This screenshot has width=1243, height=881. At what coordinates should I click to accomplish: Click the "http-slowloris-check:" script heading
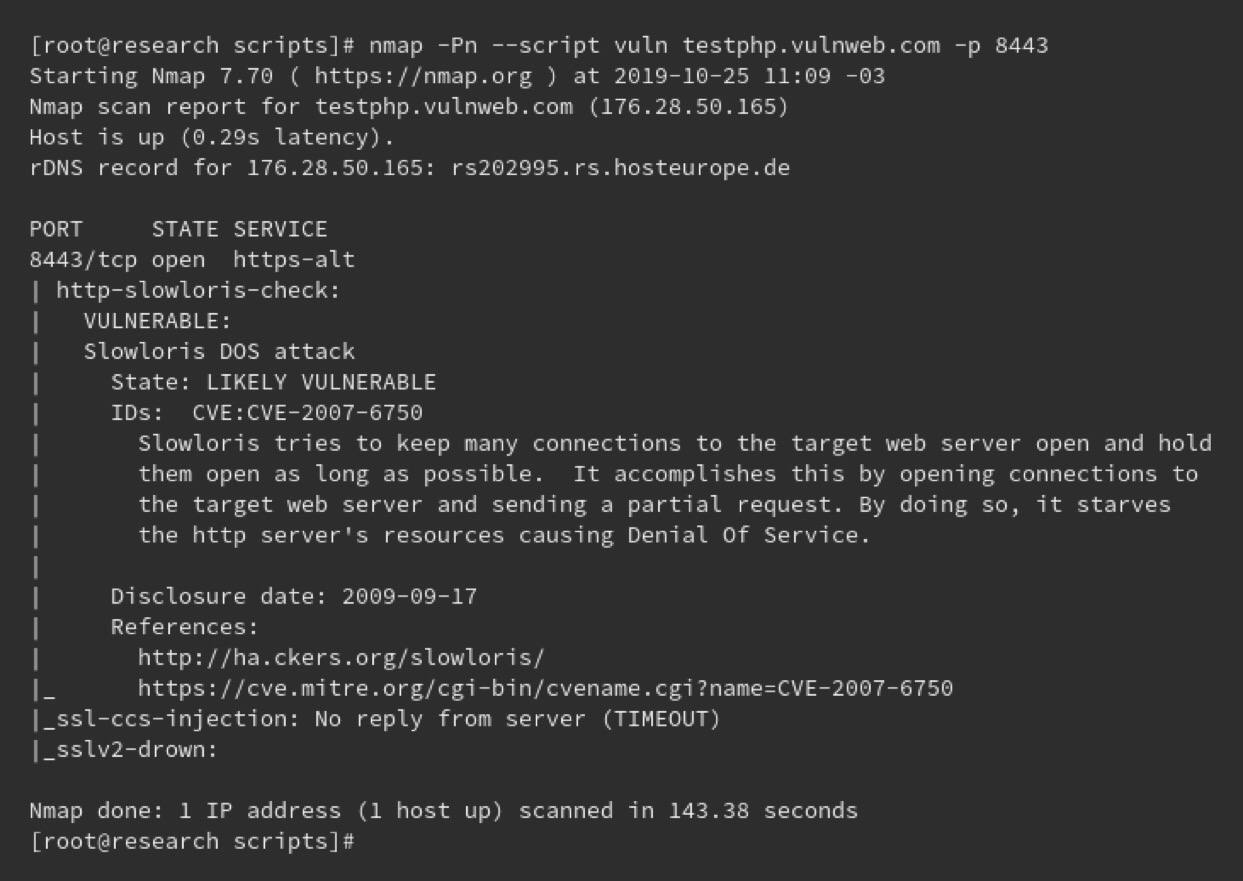click(x=198, y=291)
